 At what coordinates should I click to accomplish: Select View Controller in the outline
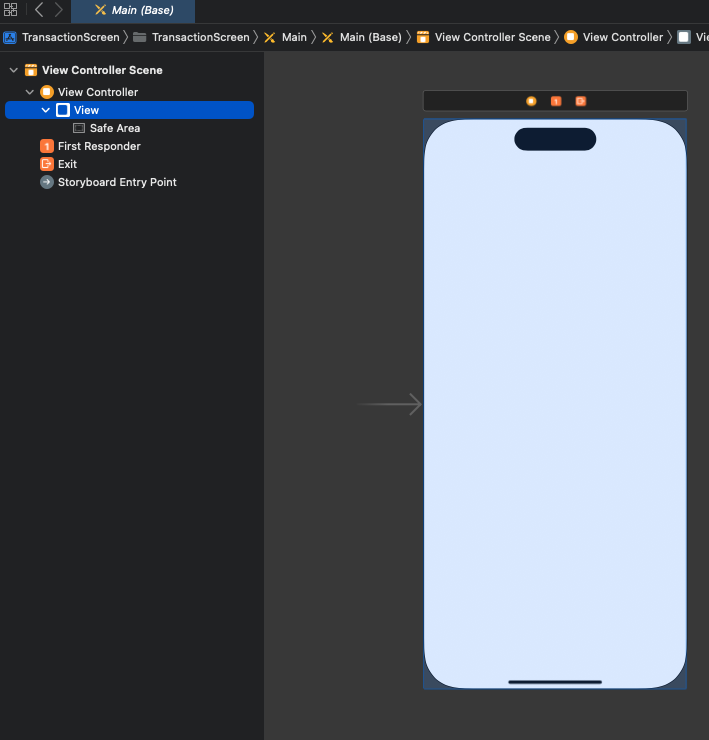tap(98, 92)
